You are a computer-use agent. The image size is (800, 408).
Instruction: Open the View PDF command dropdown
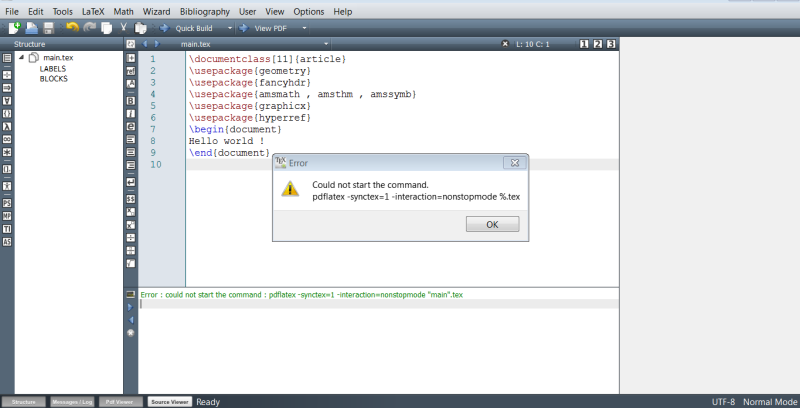[x=305, y=28]
